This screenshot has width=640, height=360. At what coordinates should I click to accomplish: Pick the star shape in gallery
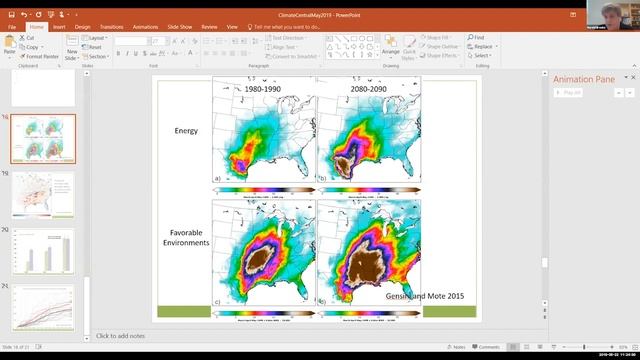tap(370, 55)
